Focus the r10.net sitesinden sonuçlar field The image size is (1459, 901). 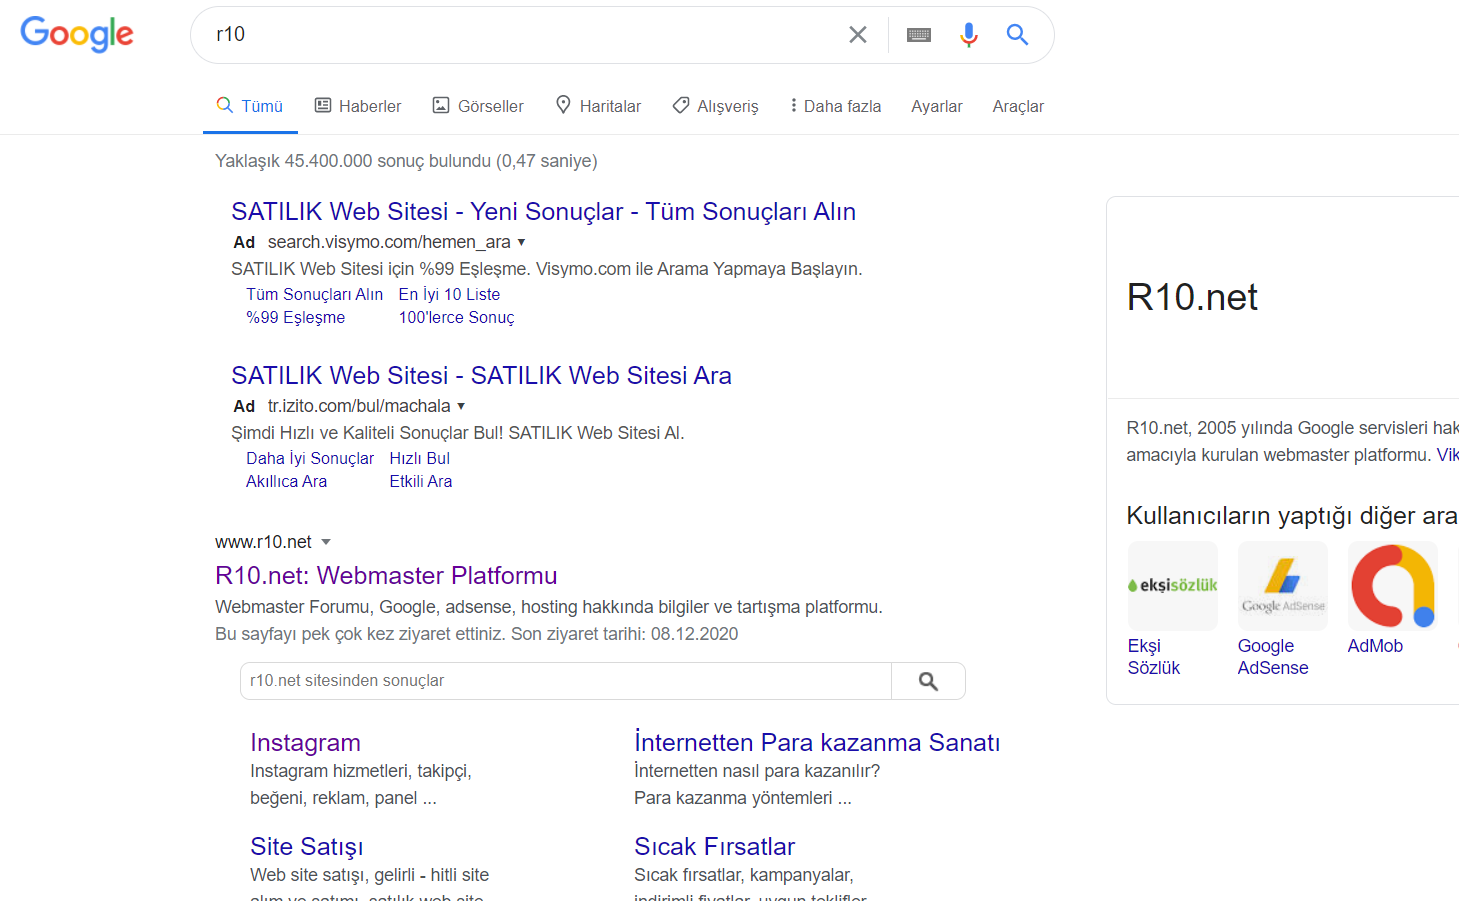(566, 681)
